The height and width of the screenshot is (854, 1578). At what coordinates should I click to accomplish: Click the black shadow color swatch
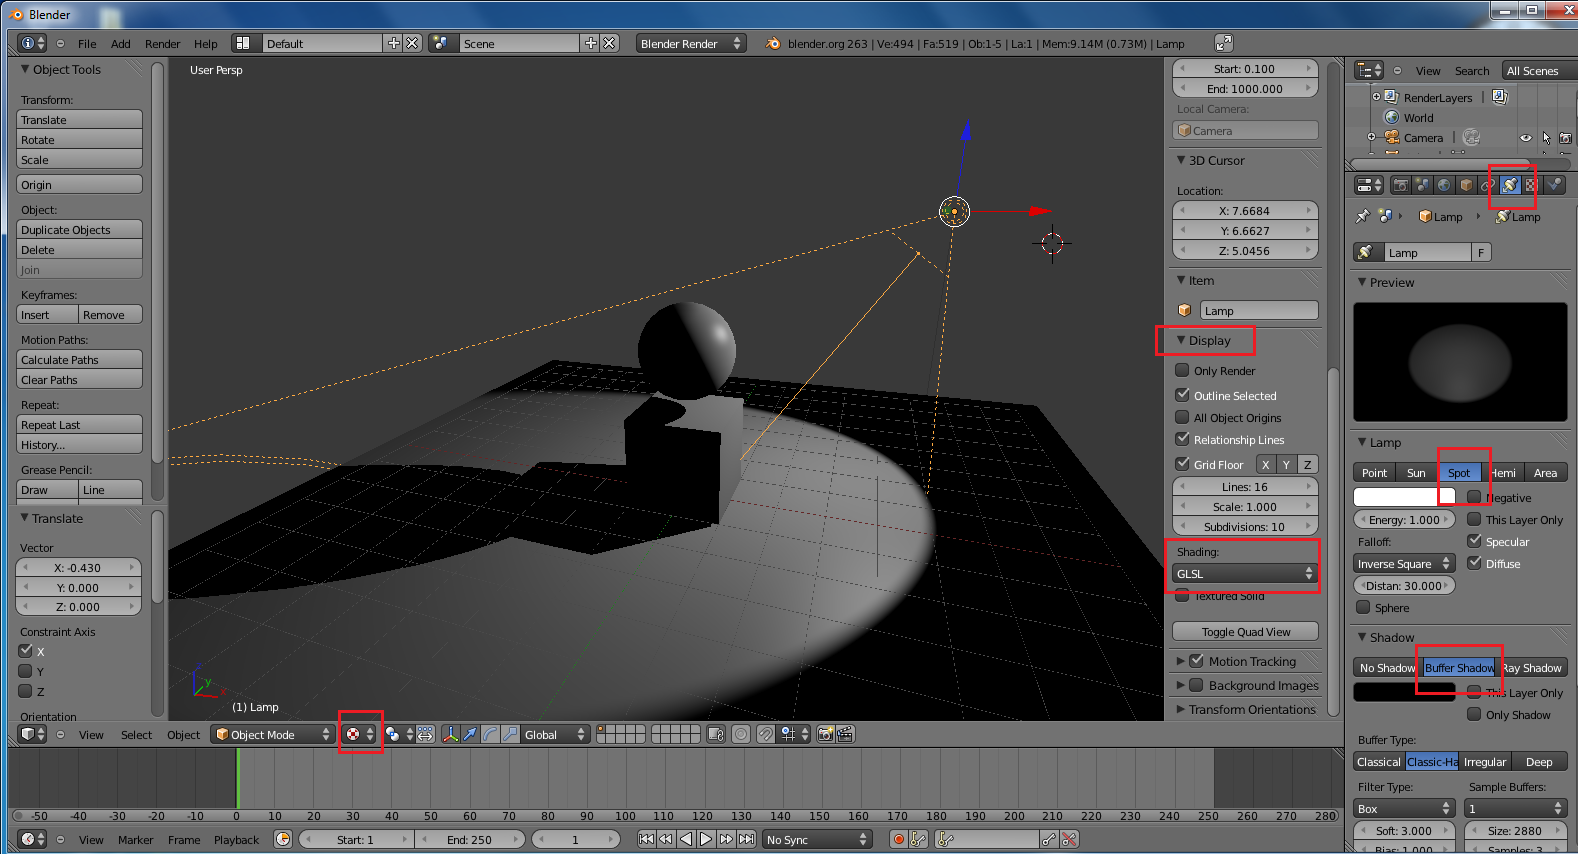coord(1404,692)
